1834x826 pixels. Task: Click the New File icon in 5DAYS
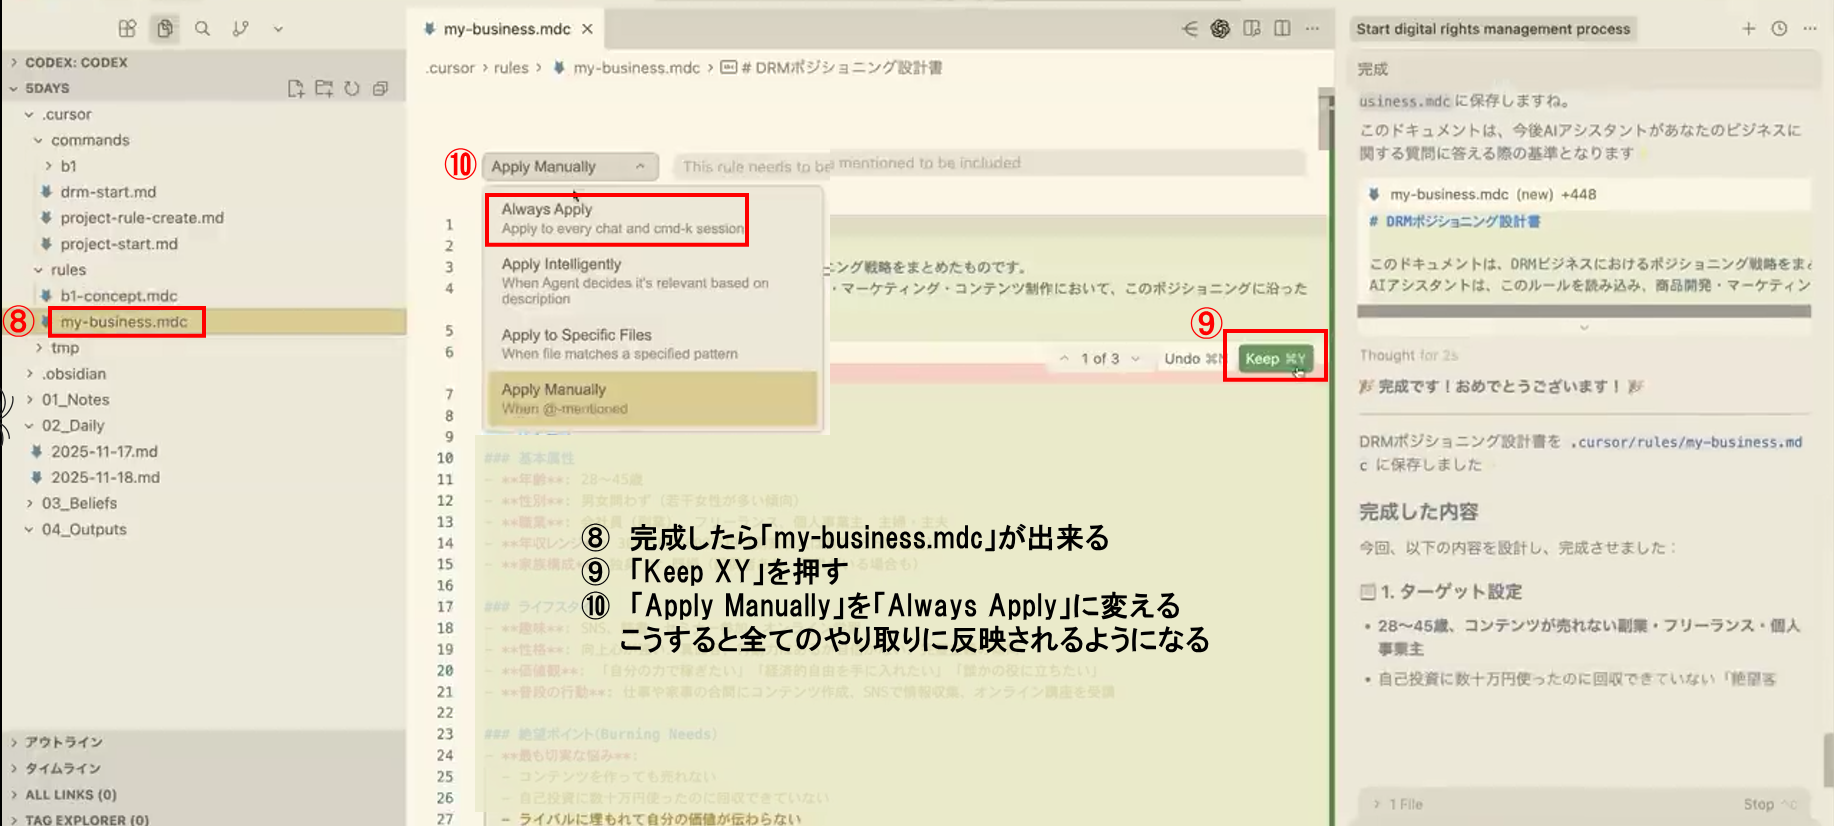click(x=296, y=88)
